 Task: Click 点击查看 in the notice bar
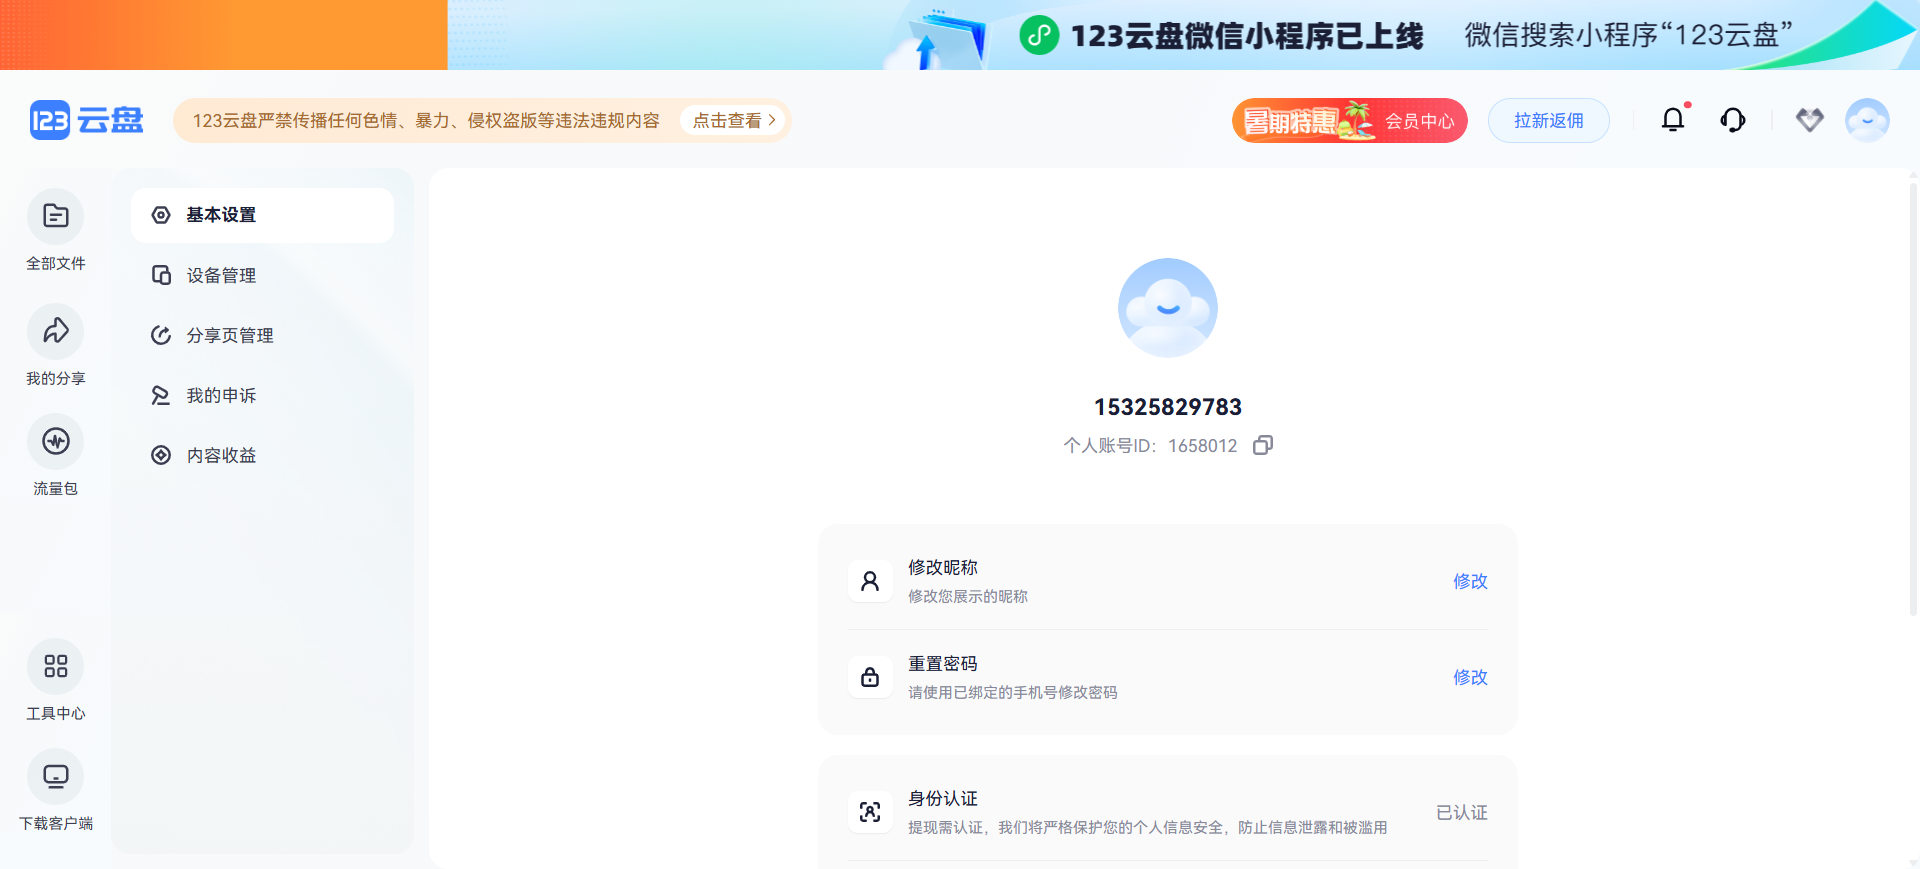[x=733, y=120]
